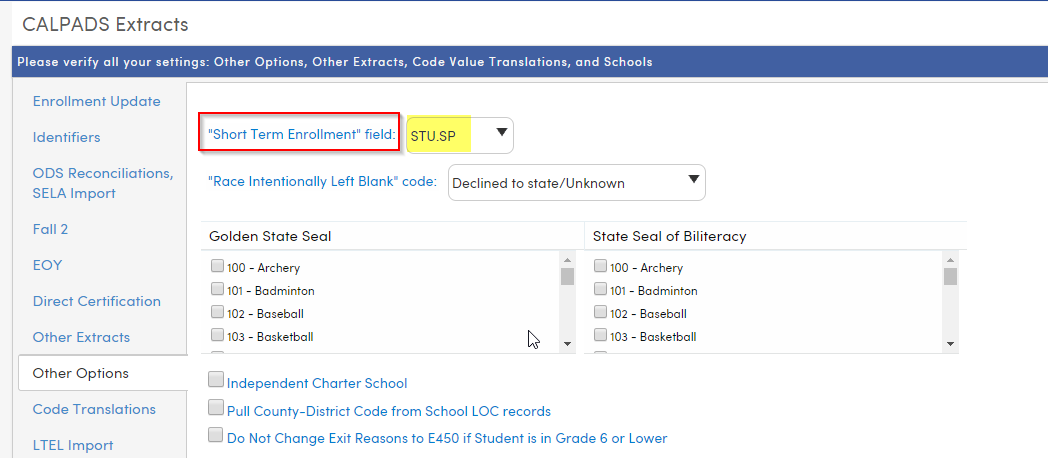Viewport: 1048px width, 458px height.
Task: Click the State Seal of Biliteracy column header
Action: (670, 236)
